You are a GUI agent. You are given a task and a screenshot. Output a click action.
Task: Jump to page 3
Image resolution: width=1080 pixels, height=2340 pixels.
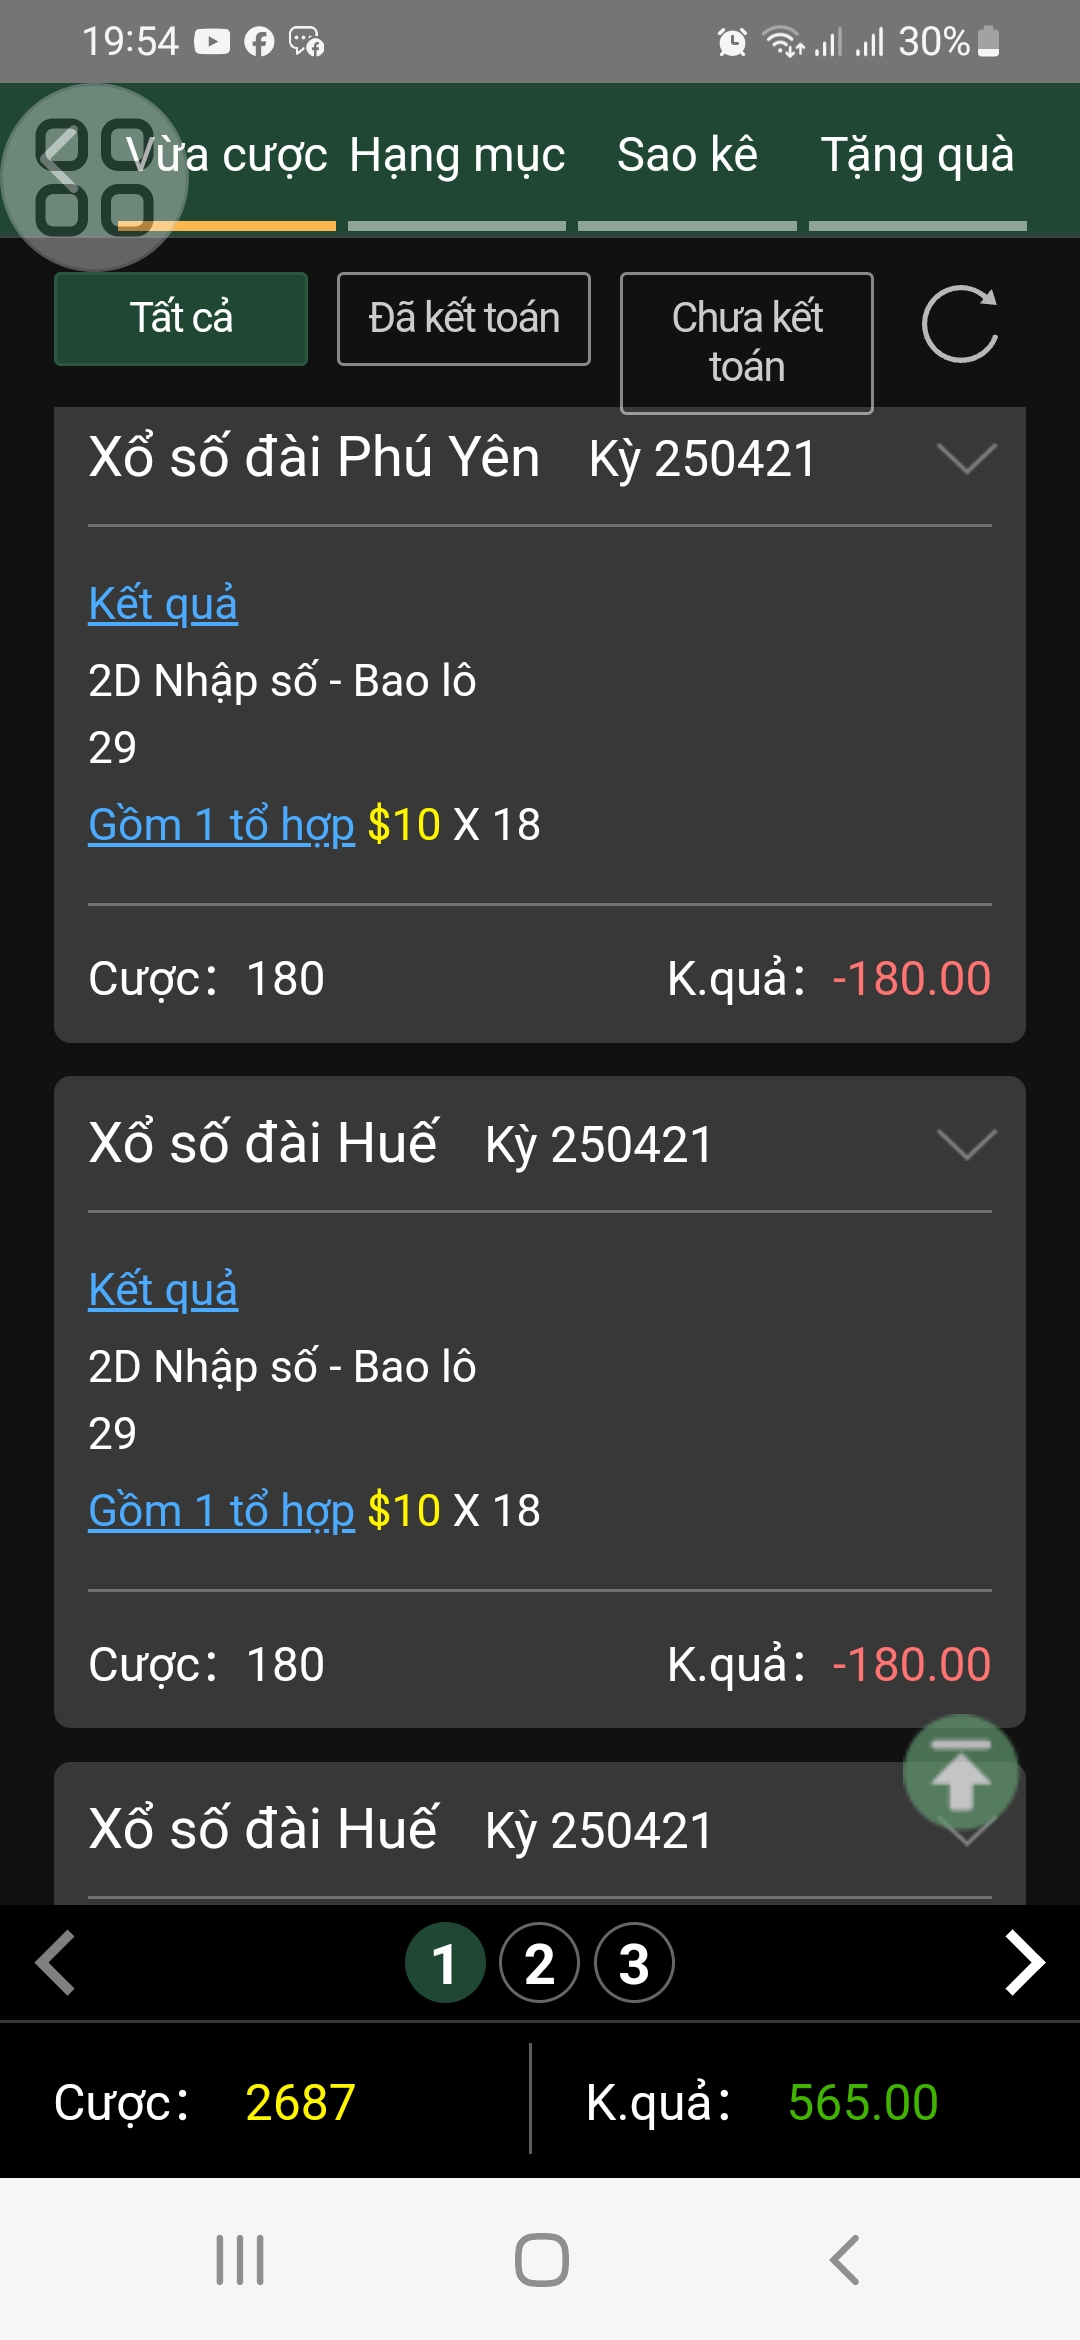point(634,1963)
